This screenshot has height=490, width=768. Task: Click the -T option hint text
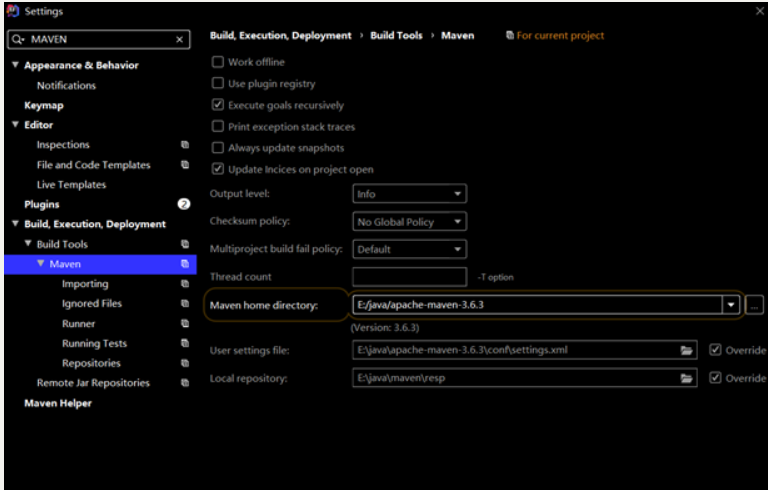[496, 277]
